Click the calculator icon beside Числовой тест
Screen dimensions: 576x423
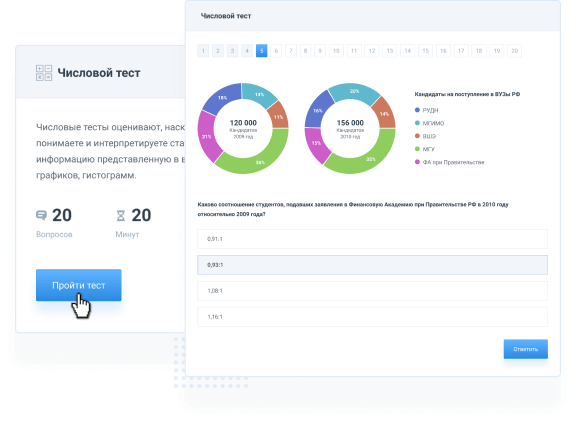[44, 73]
